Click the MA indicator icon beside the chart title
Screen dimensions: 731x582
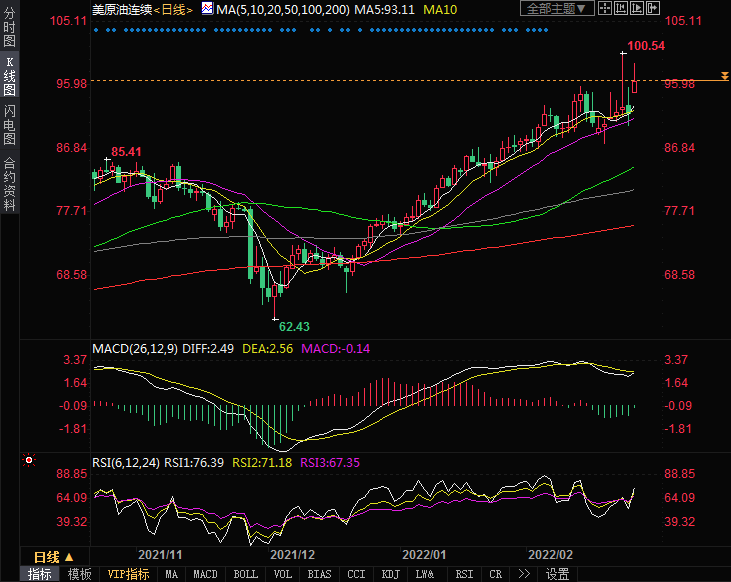coord(207,8)
